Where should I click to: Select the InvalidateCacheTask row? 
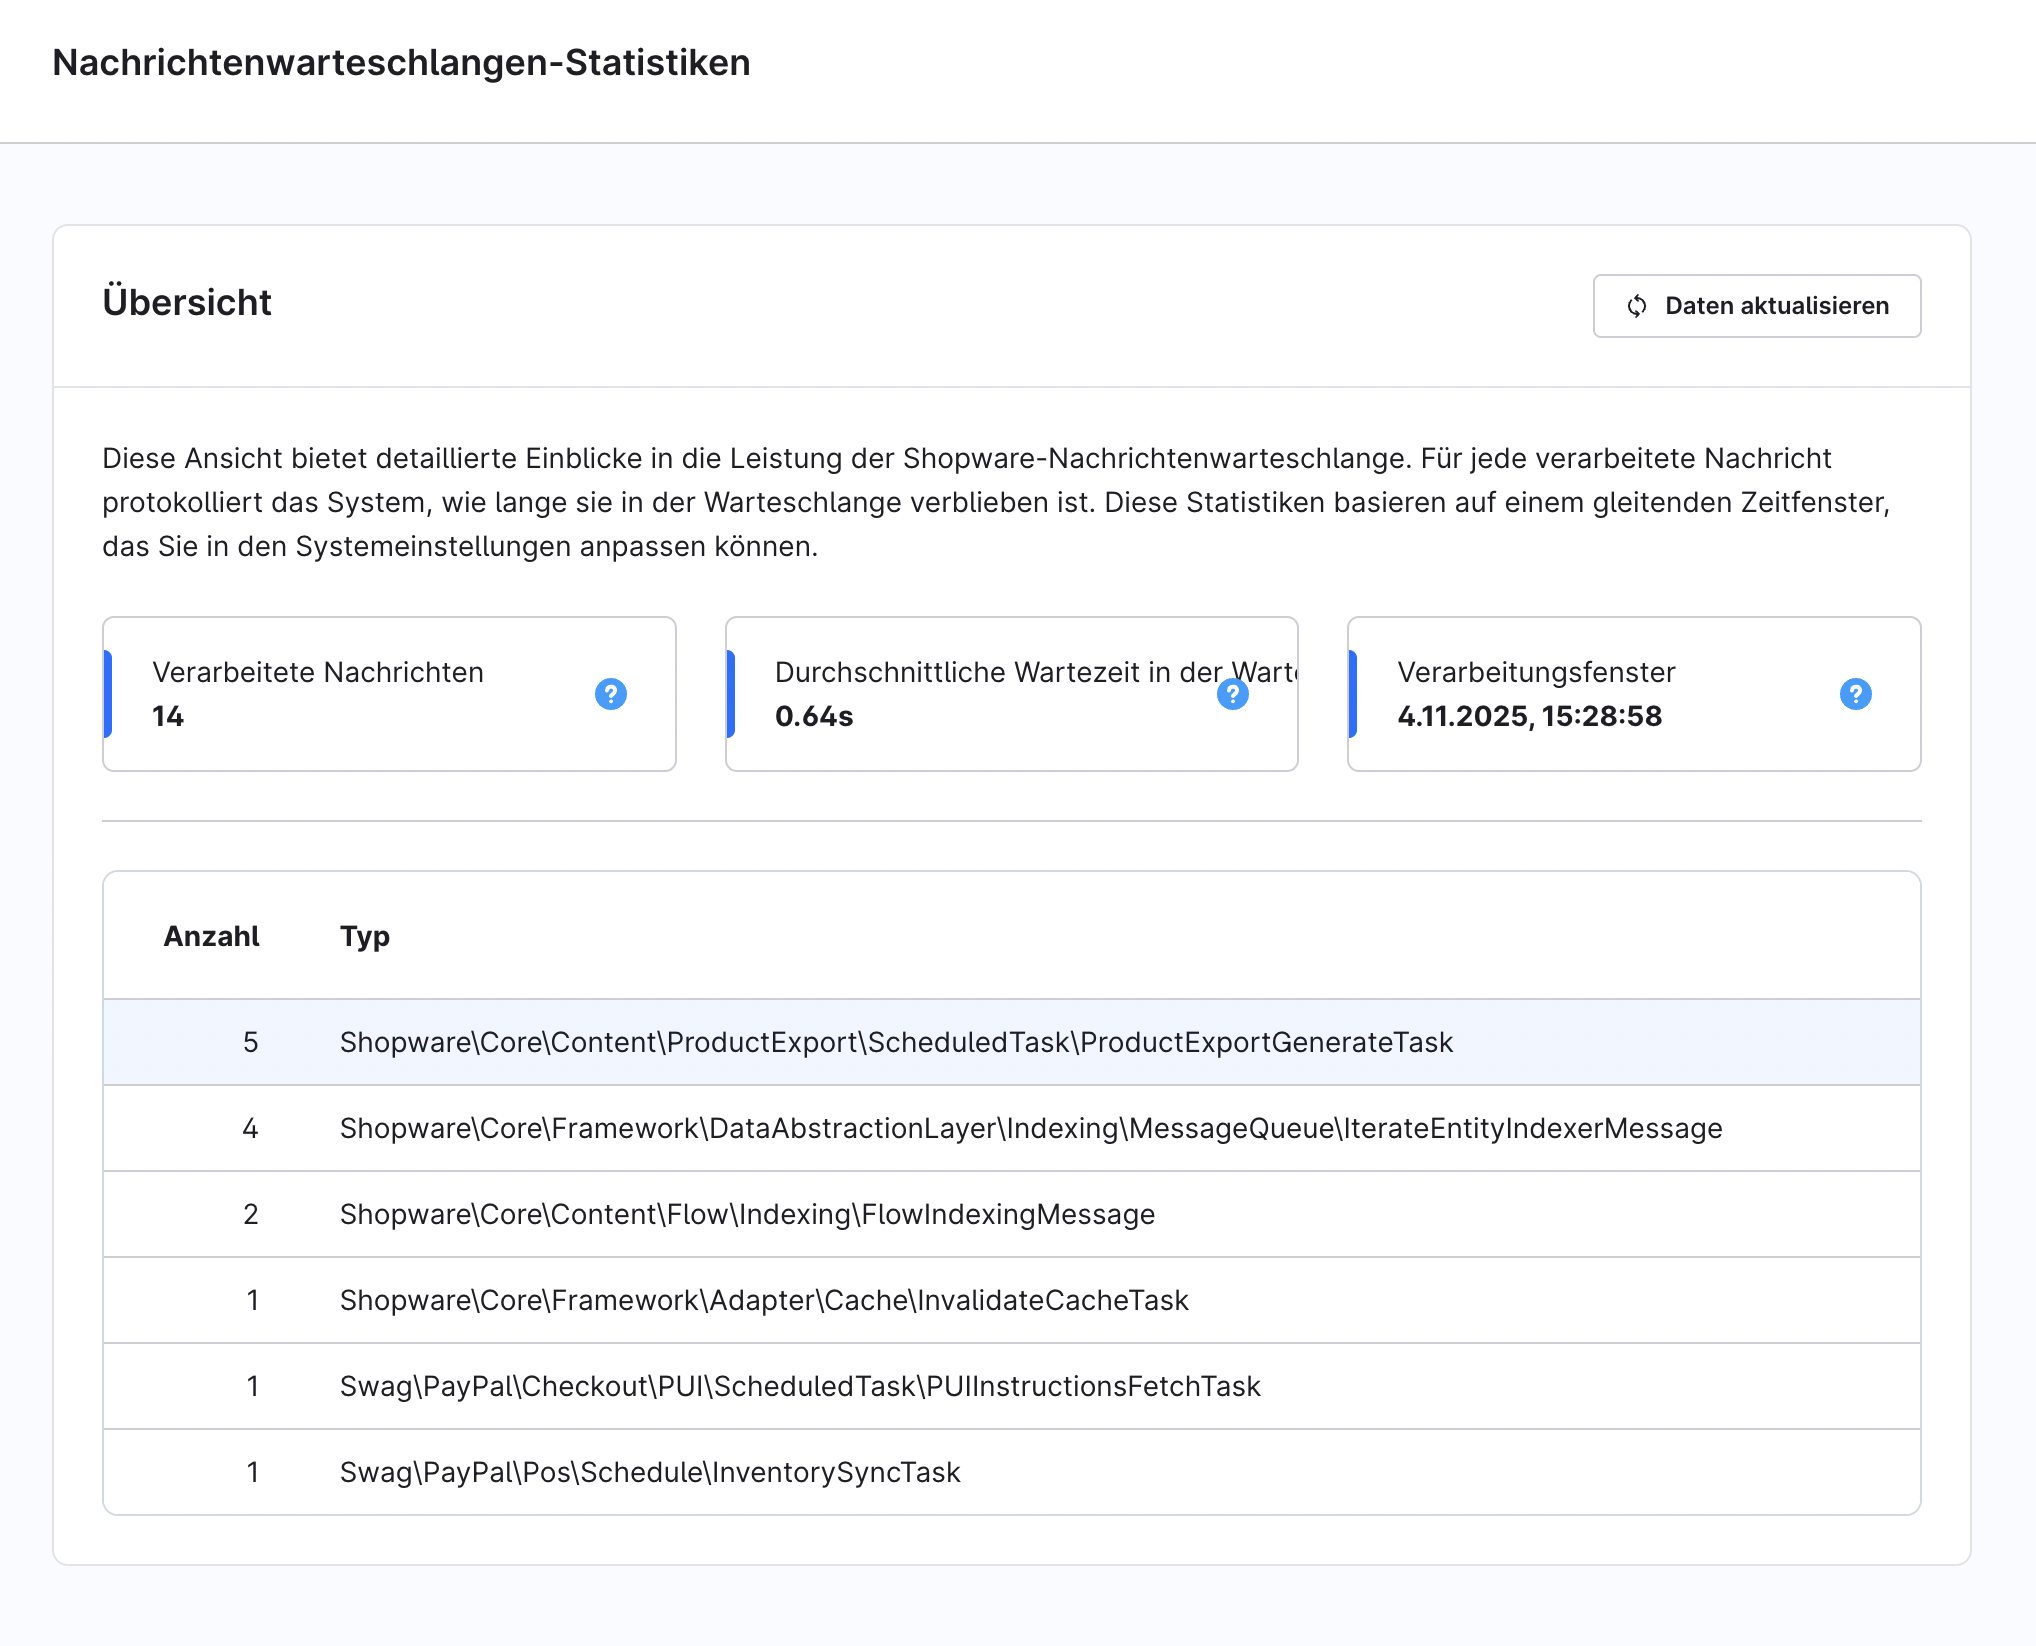coord(763,1300)
